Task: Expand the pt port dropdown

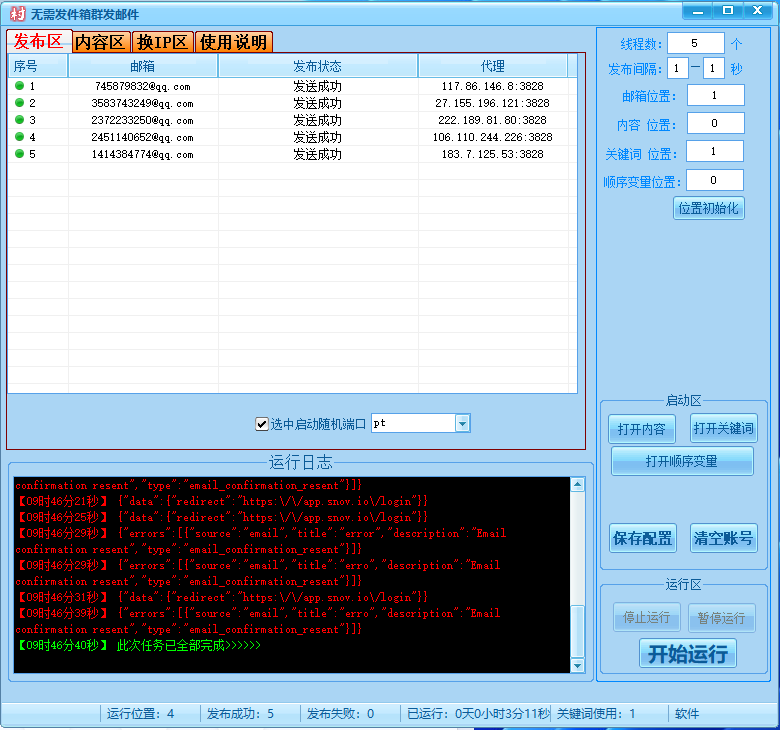Action: [462, 424]
